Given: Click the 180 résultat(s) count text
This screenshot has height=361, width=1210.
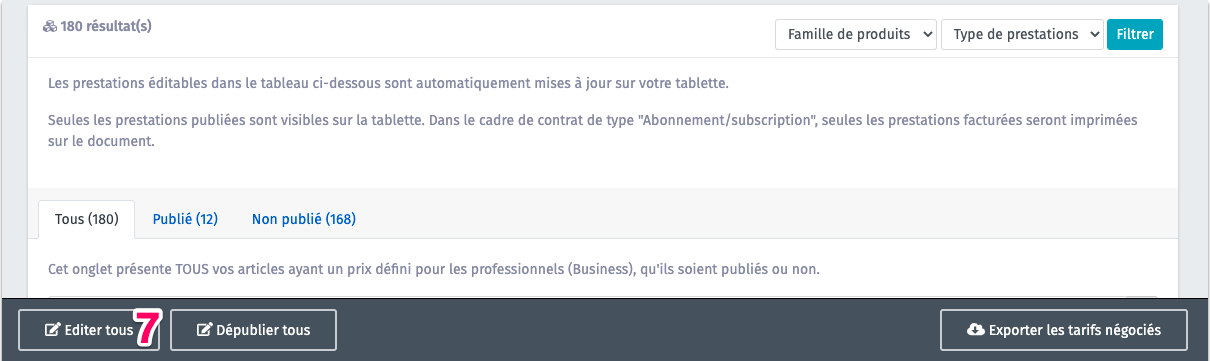Looking at the screenshot, I should [x=106, y=27].
